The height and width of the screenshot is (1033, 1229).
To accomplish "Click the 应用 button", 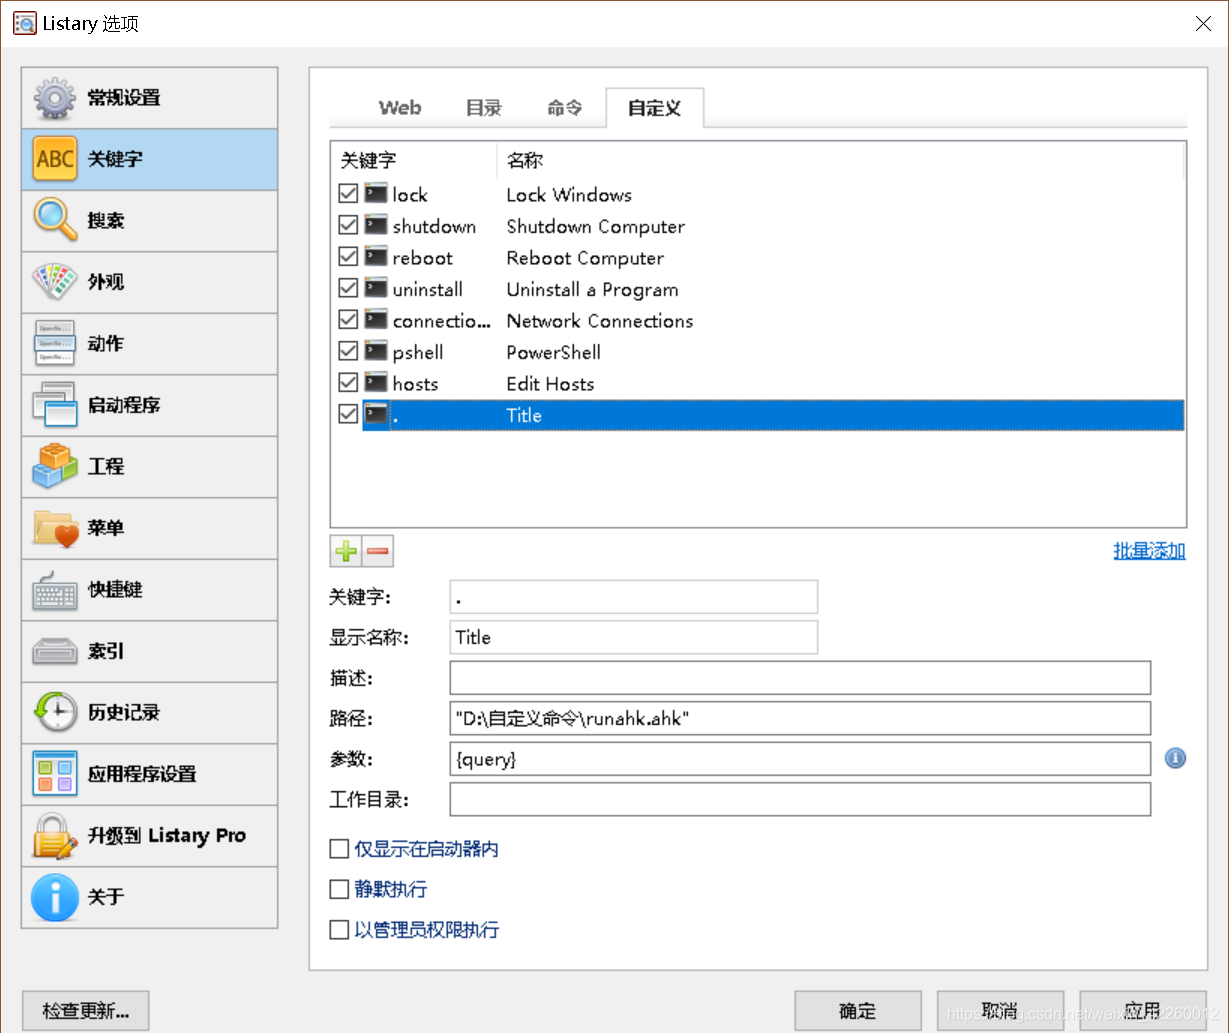I will [1142, 1011].
